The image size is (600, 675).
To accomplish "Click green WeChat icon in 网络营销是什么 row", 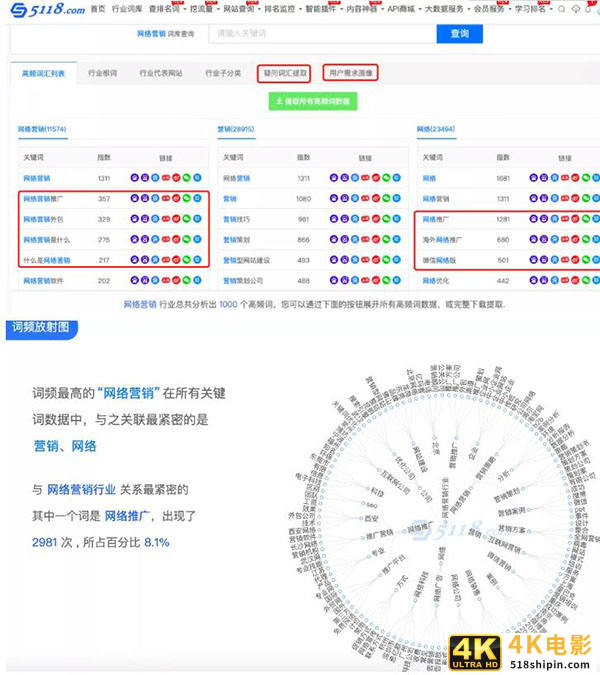I will pos(186,239).
